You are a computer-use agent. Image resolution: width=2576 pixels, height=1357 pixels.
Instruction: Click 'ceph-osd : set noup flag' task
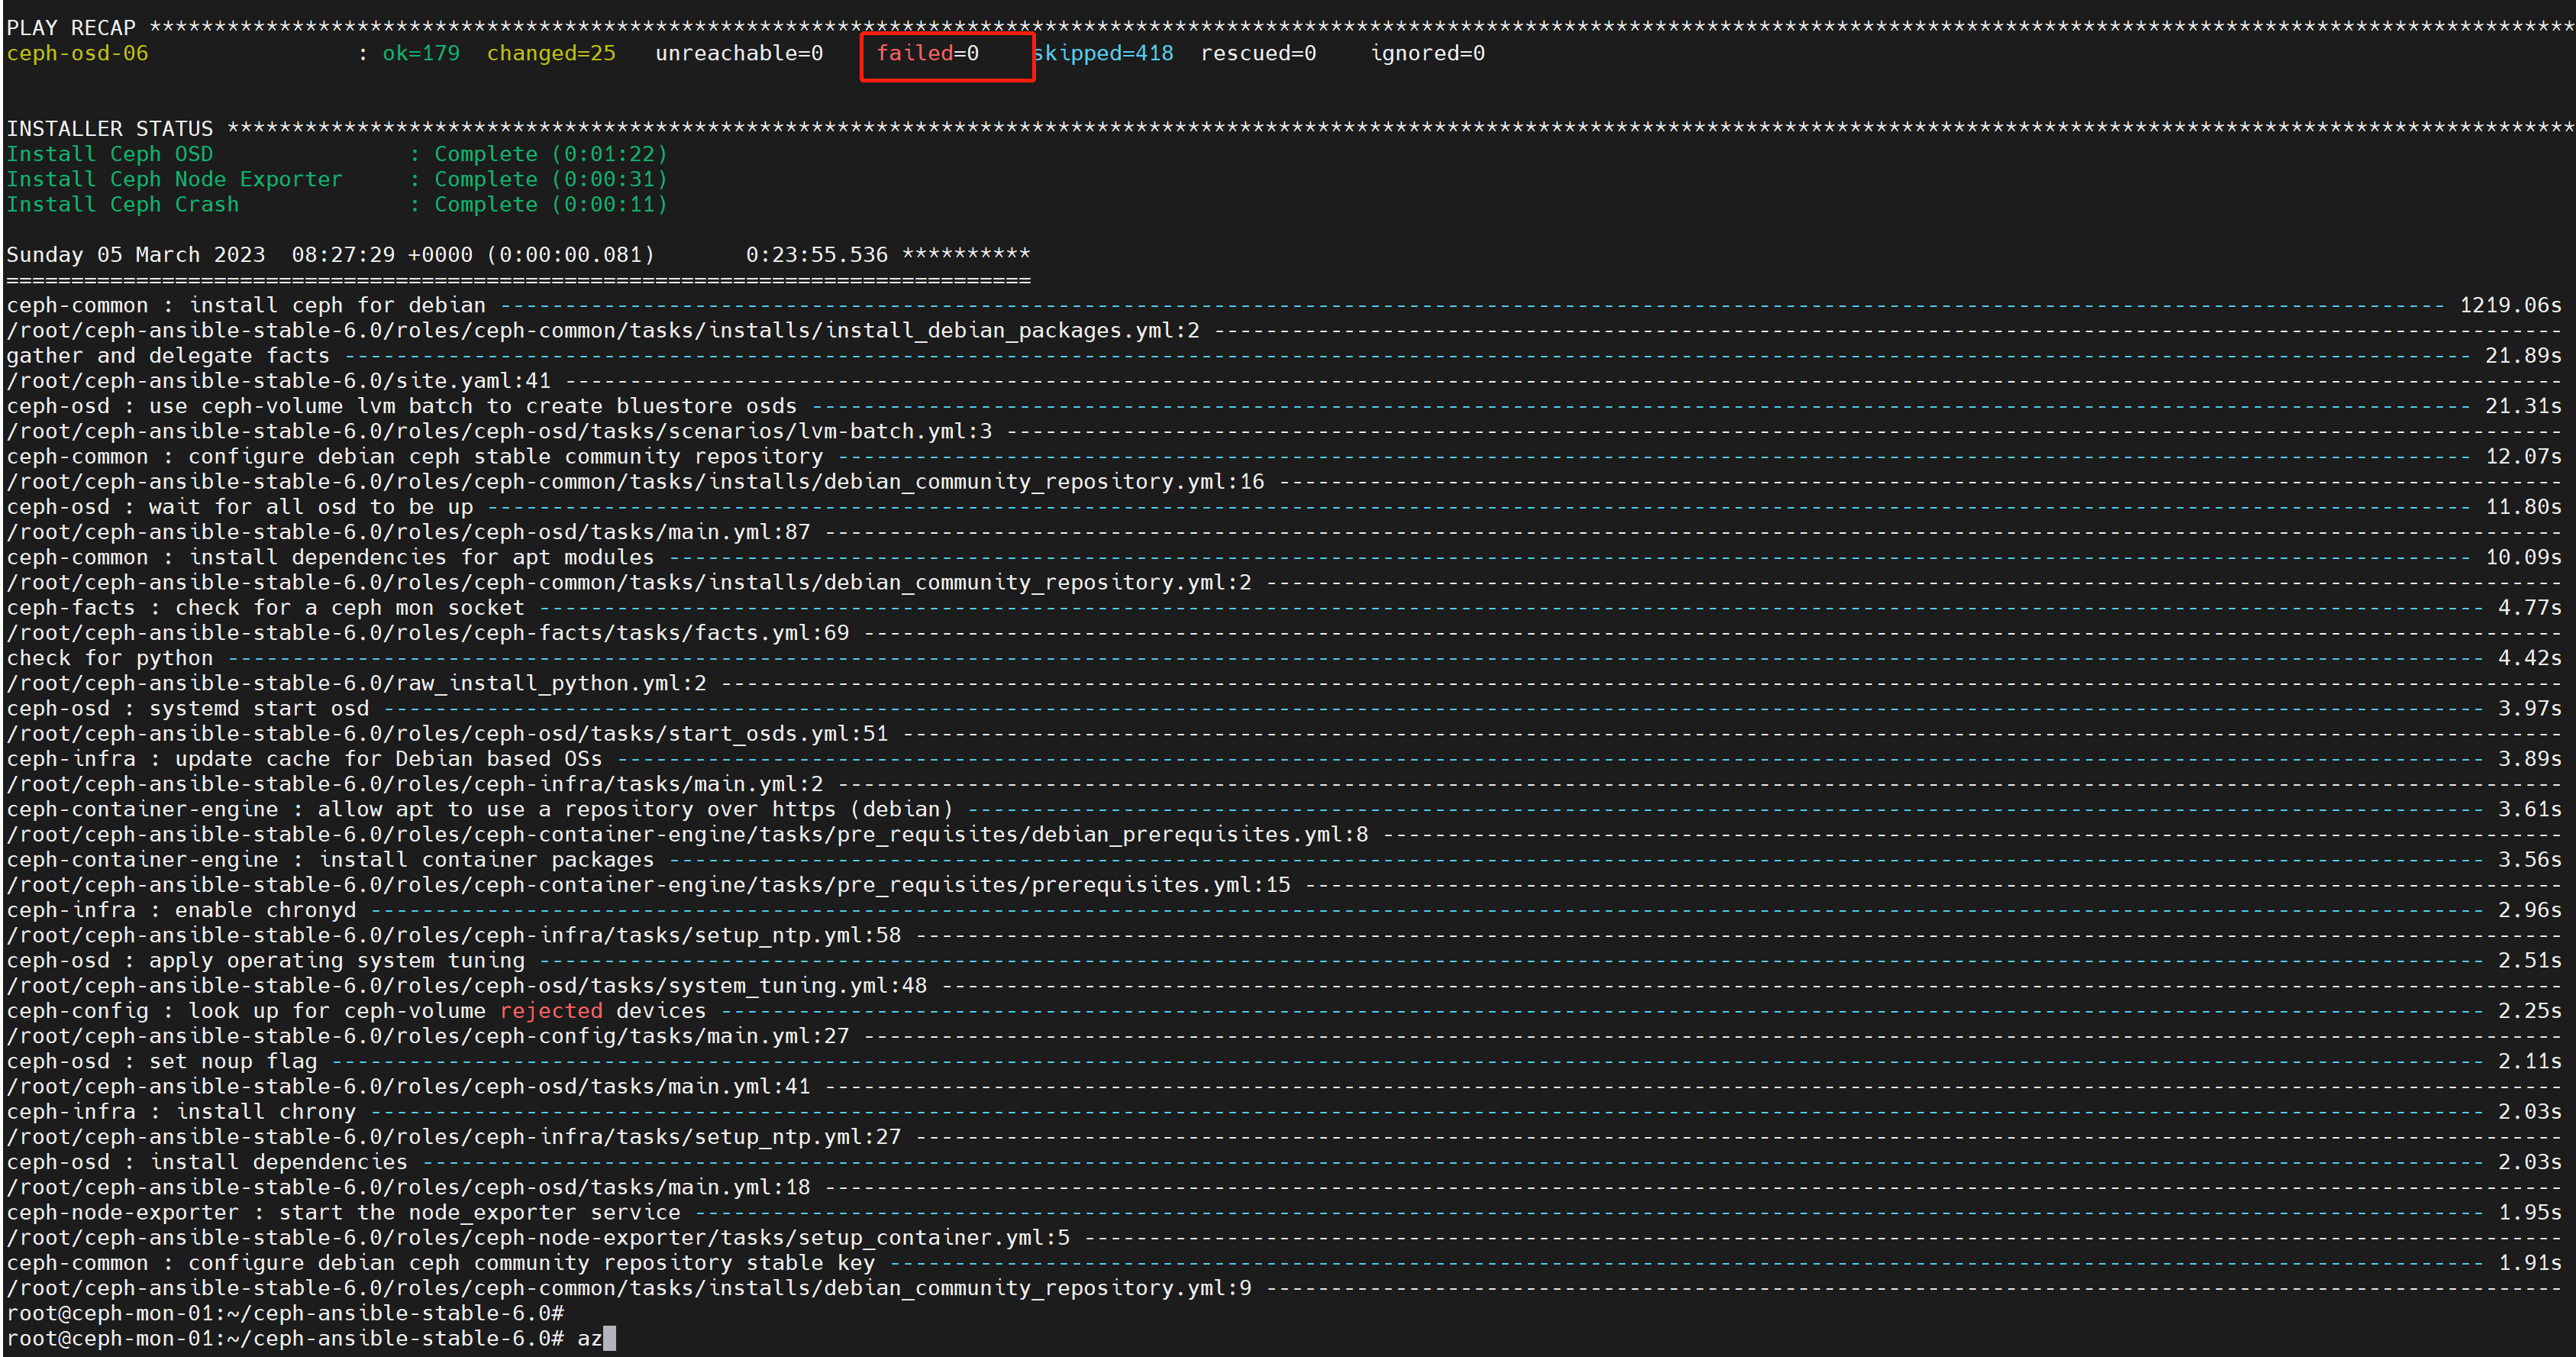pyautogui.click(x=162, y=1061)
